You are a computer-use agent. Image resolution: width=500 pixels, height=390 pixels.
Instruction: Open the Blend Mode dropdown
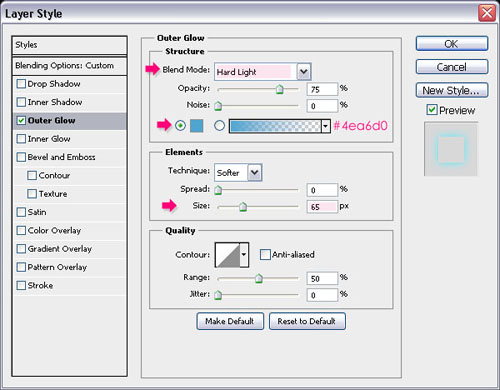304,71
